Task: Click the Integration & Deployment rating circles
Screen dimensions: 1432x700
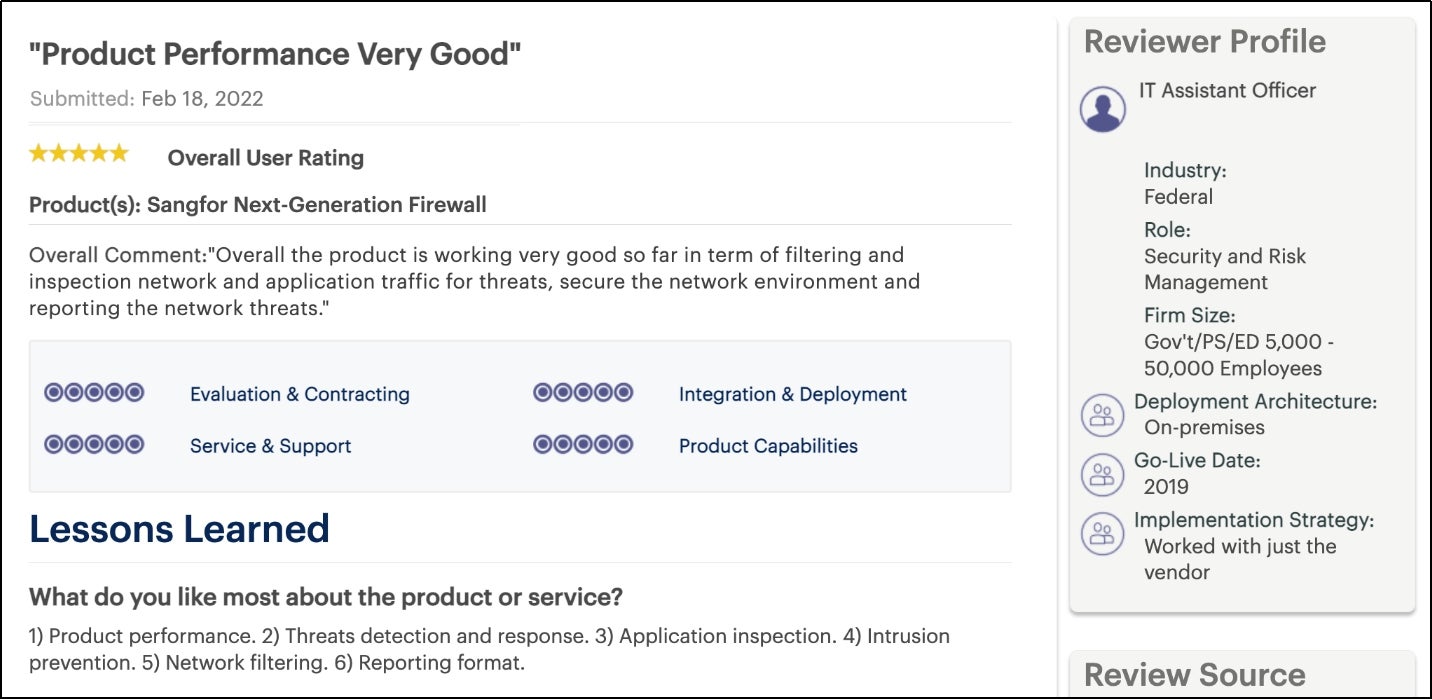Action: [583, 392]
